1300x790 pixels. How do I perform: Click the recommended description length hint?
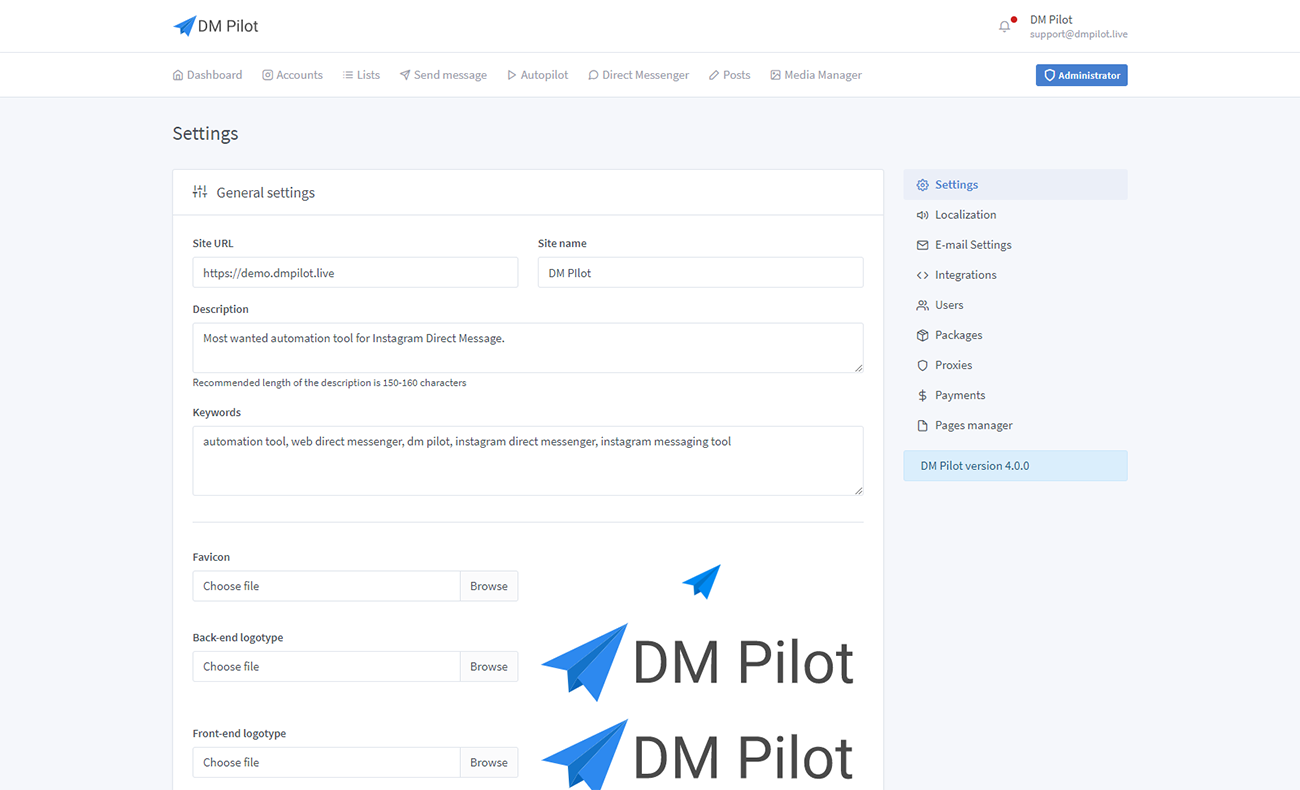pos(329,383)
